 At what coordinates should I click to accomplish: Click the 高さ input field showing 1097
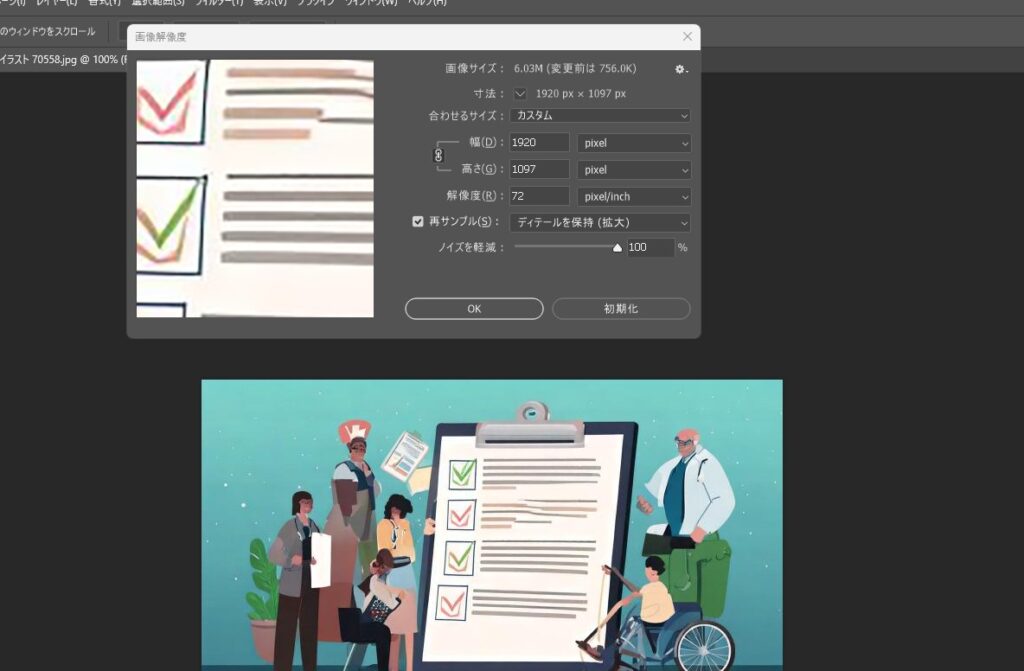[x=539, y=169]
